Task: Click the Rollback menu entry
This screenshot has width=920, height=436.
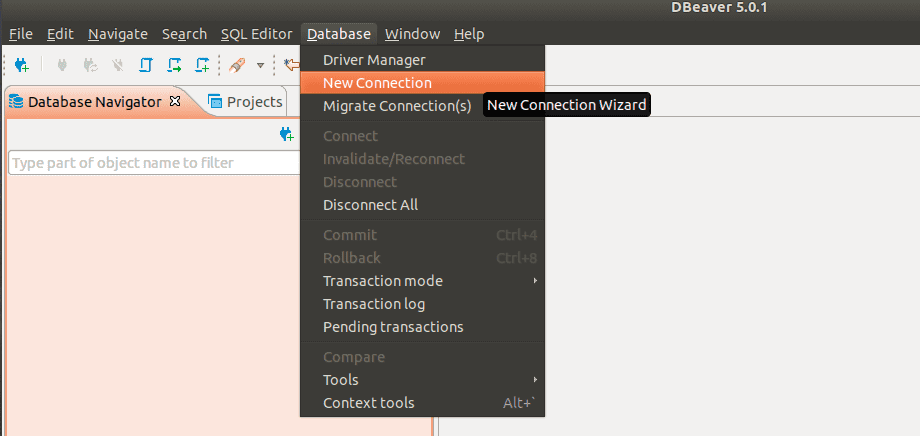Action: pyautogui.click(x=422, y=258)
